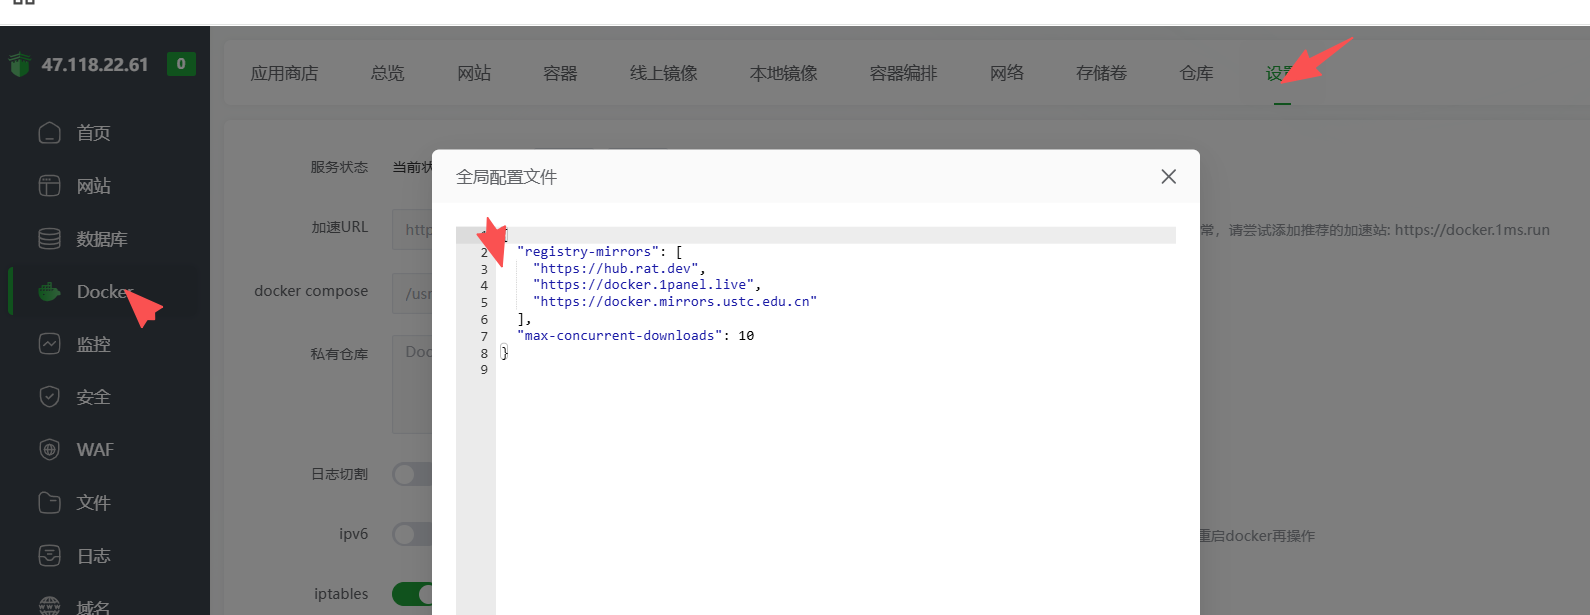Click the server IP 47.118.22.61
This screenshot has height=615, width=1590.
click(95, 65)
